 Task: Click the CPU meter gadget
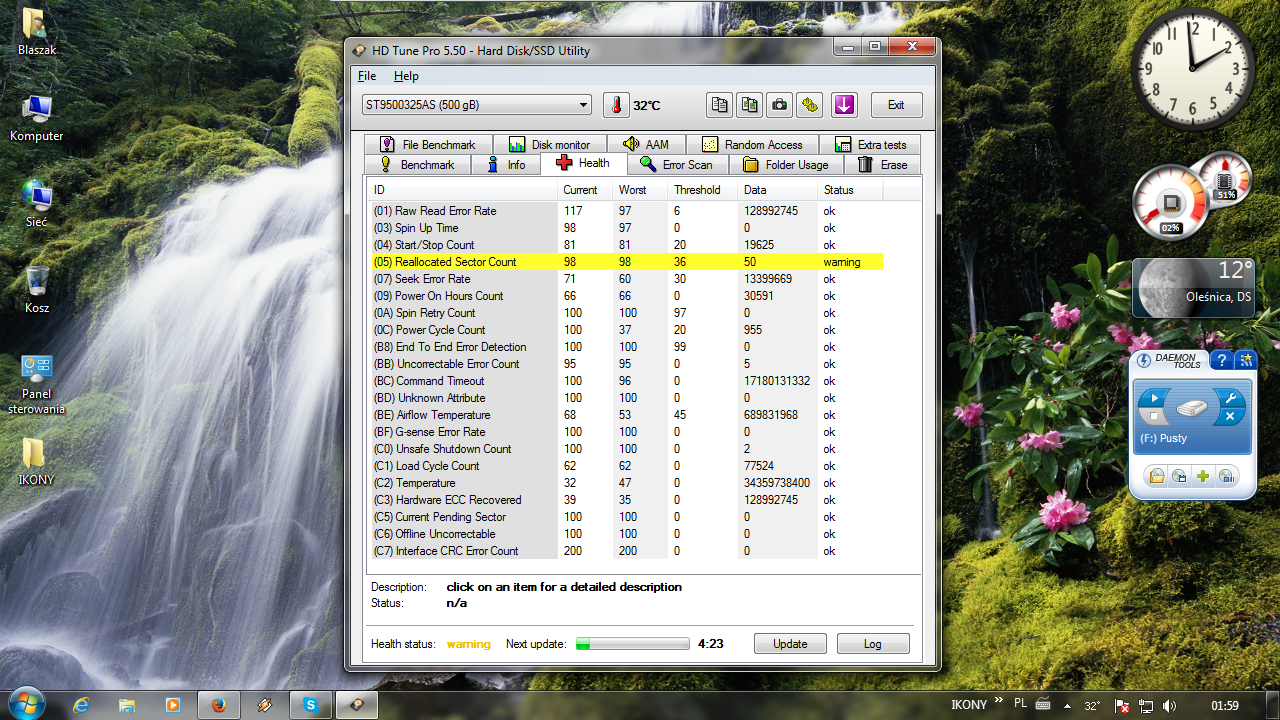point(1193,198)
